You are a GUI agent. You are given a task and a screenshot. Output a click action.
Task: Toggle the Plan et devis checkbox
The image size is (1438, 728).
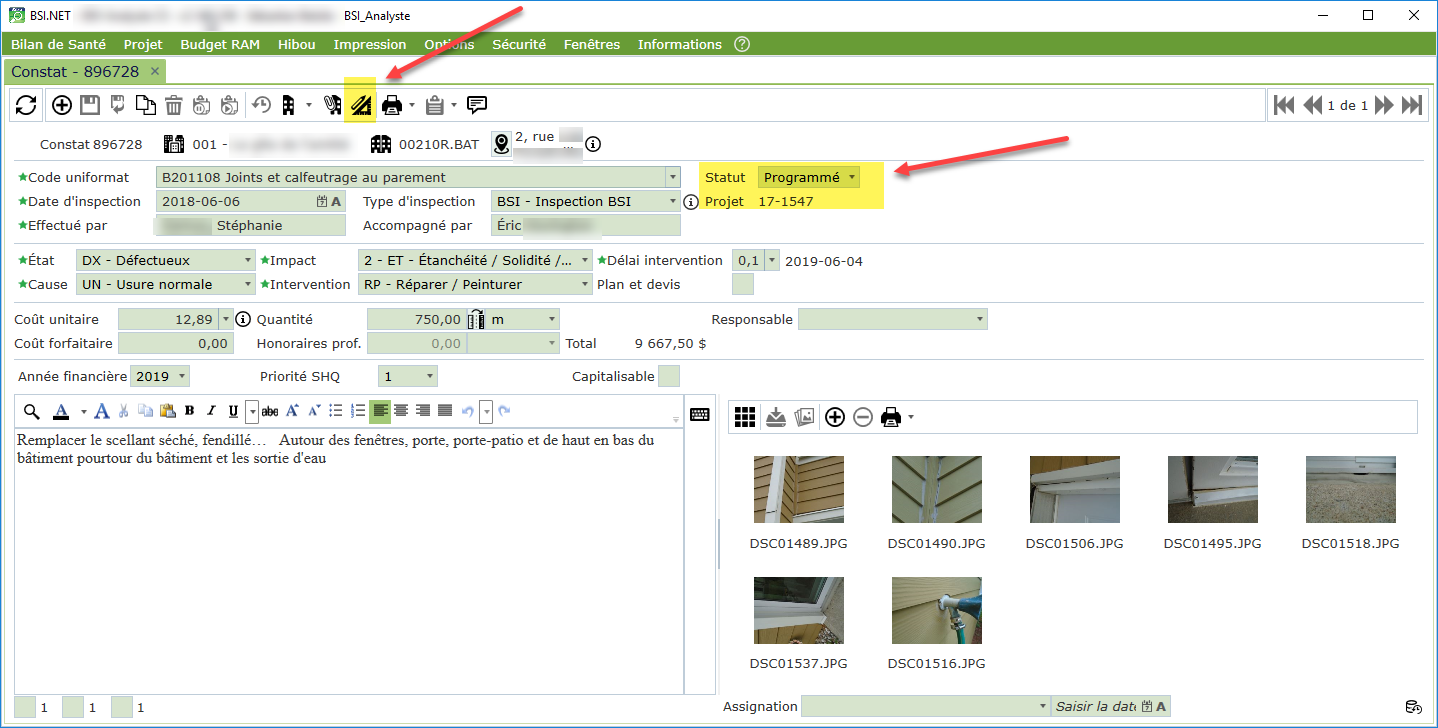743,284
